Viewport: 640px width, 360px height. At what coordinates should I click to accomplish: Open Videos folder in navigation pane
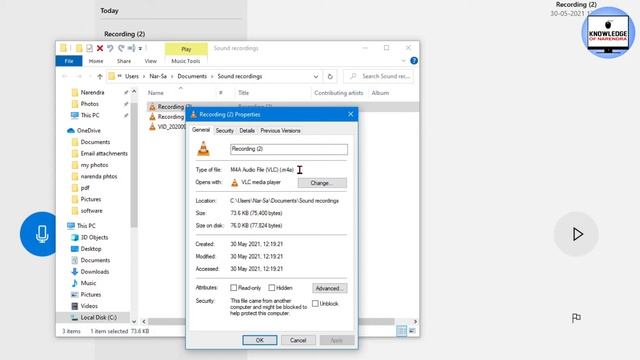pyautogui.click(x=84, y=306)
